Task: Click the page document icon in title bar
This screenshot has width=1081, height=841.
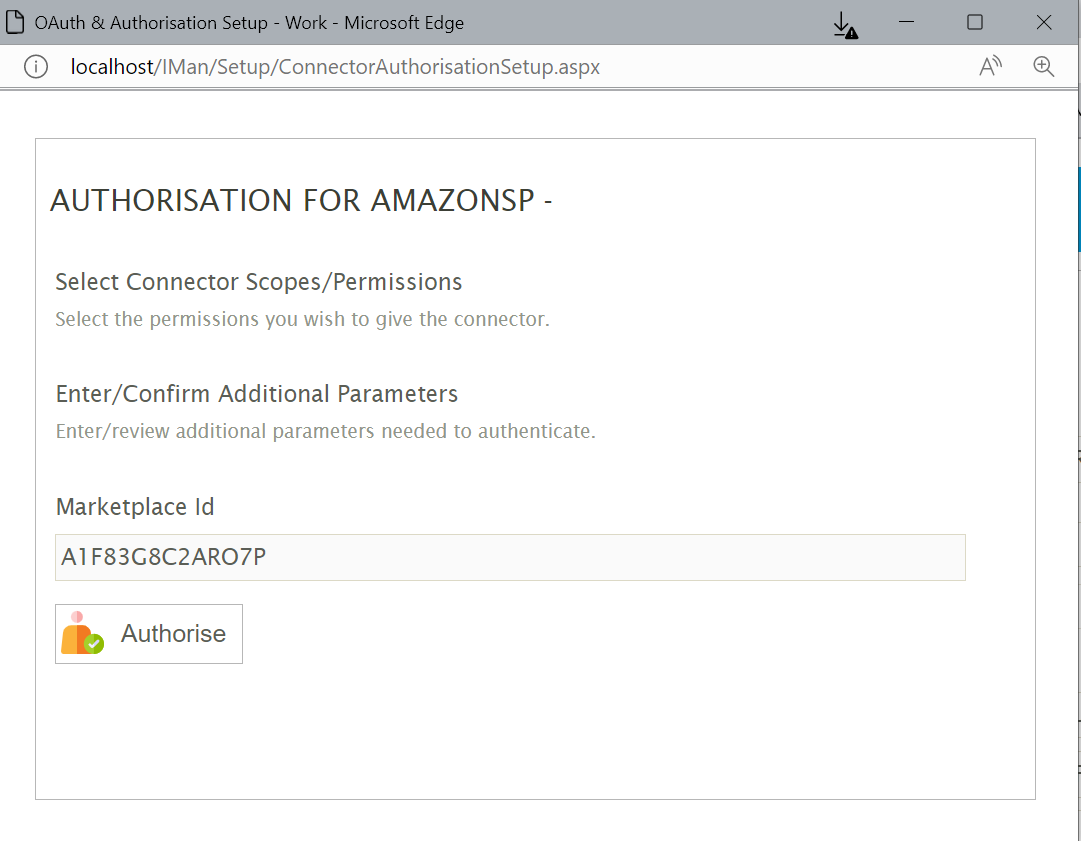Action: point(16,22)
